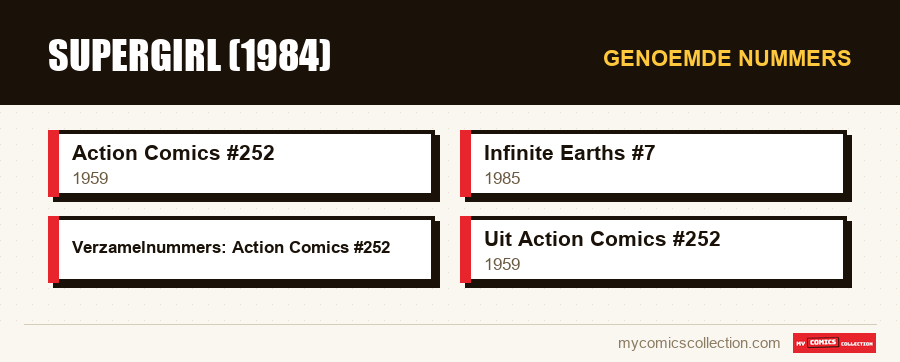Click the word SUPERGIRL in the header title
Screen dimensions: 900x362
coord(135,56)
